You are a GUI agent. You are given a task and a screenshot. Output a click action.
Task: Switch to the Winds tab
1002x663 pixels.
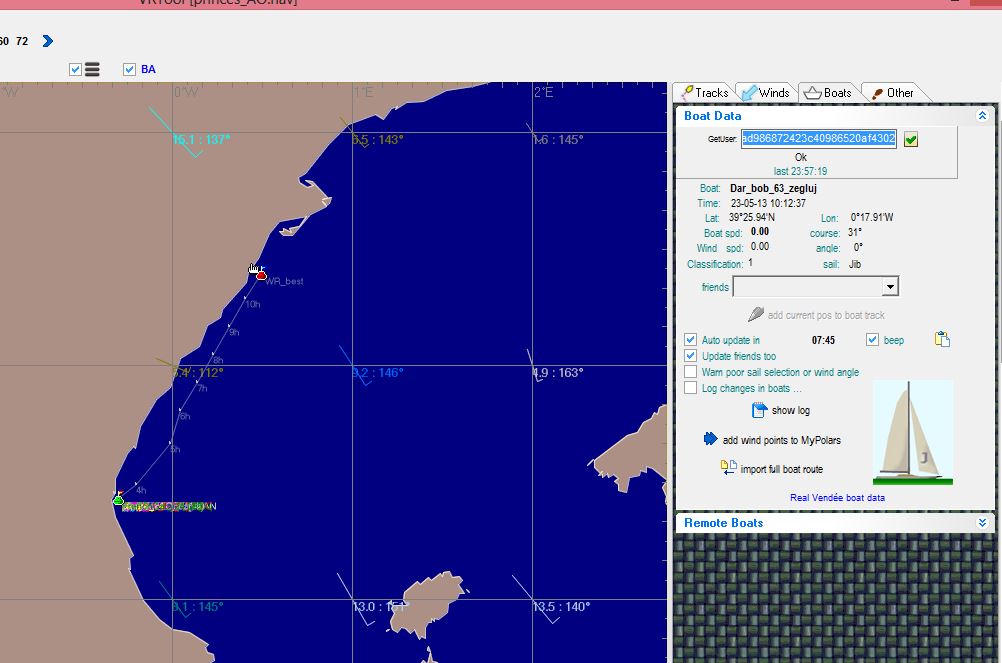tap(766, 93)
